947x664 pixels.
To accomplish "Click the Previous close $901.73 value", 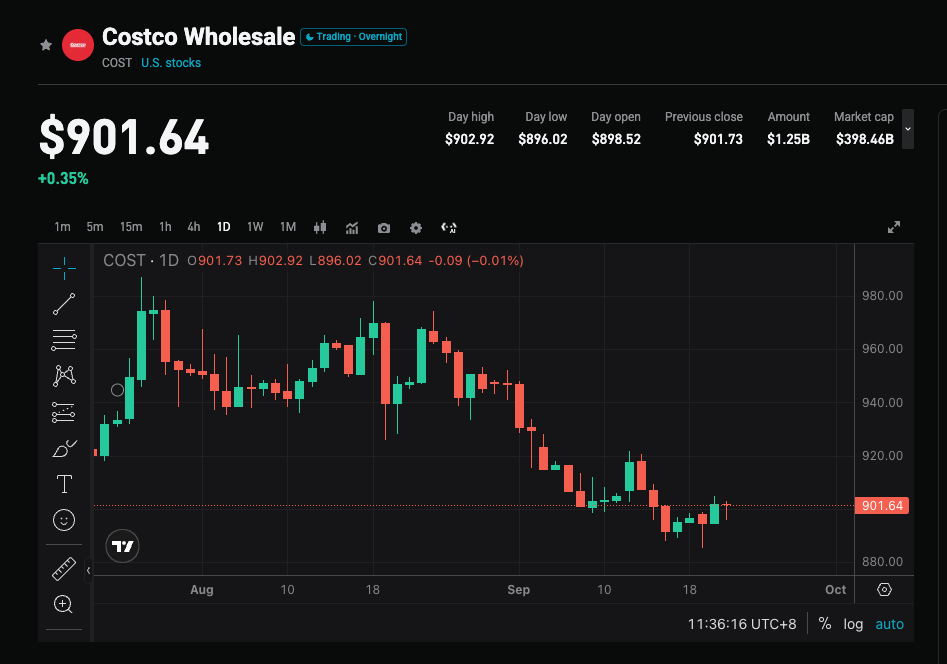I will [x=718, y=140].
